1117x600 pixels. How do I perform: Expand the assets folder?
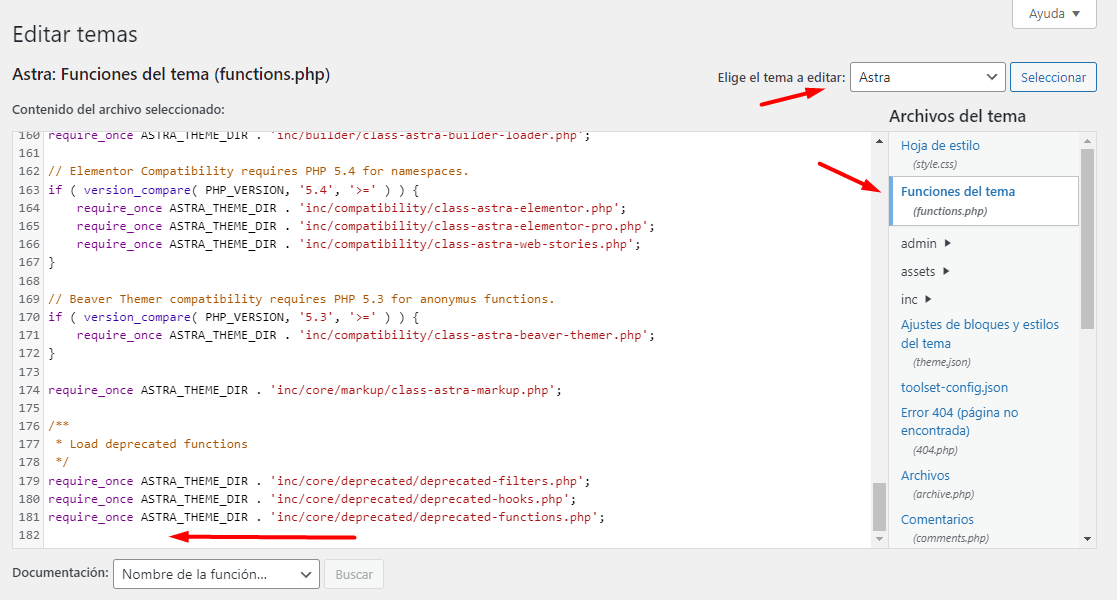pyautogui.click(x=925, y=271)
